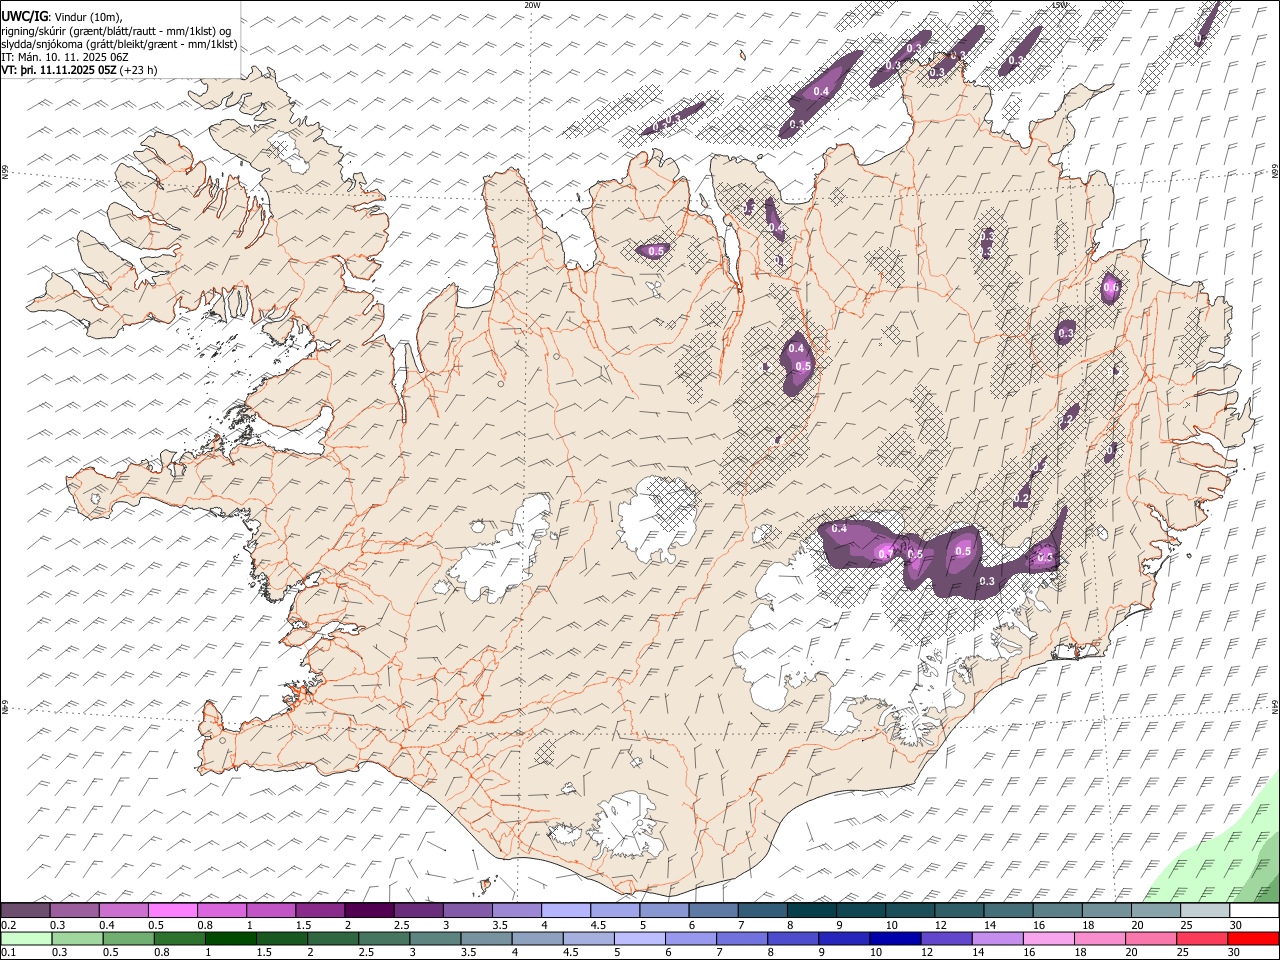
Task: Select the valid time text VT: þri. 11.11.2025 05Z
Action: tap(58, 70)
